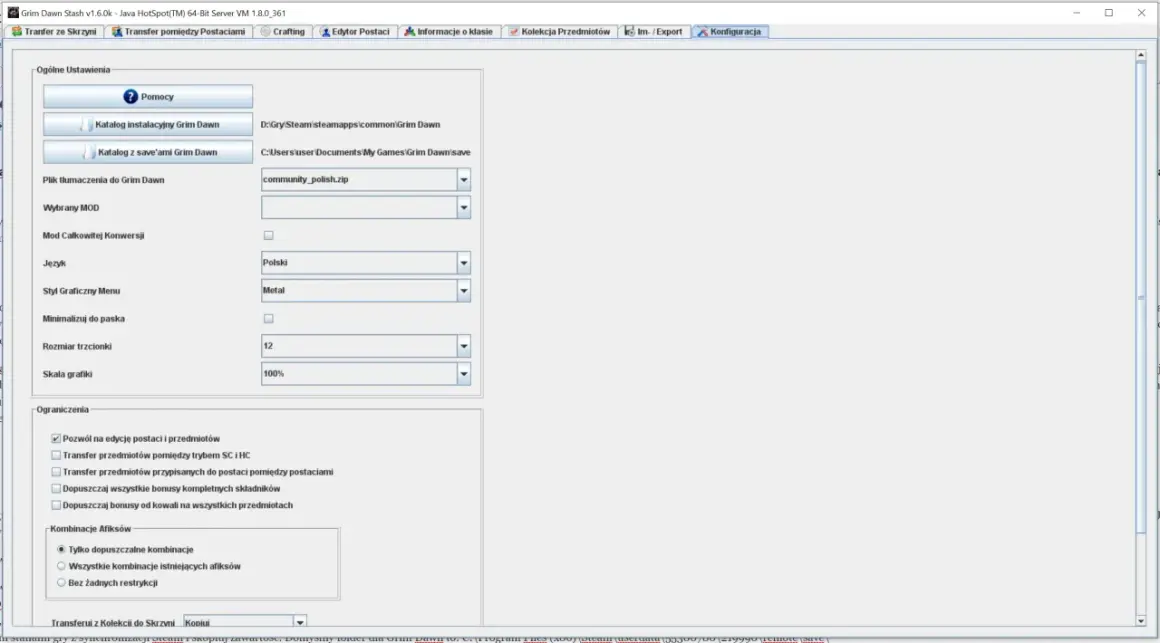Click the chest icon on Tranfer ze Skrzyni tab

pyautogui.click(x=16, y=32)
